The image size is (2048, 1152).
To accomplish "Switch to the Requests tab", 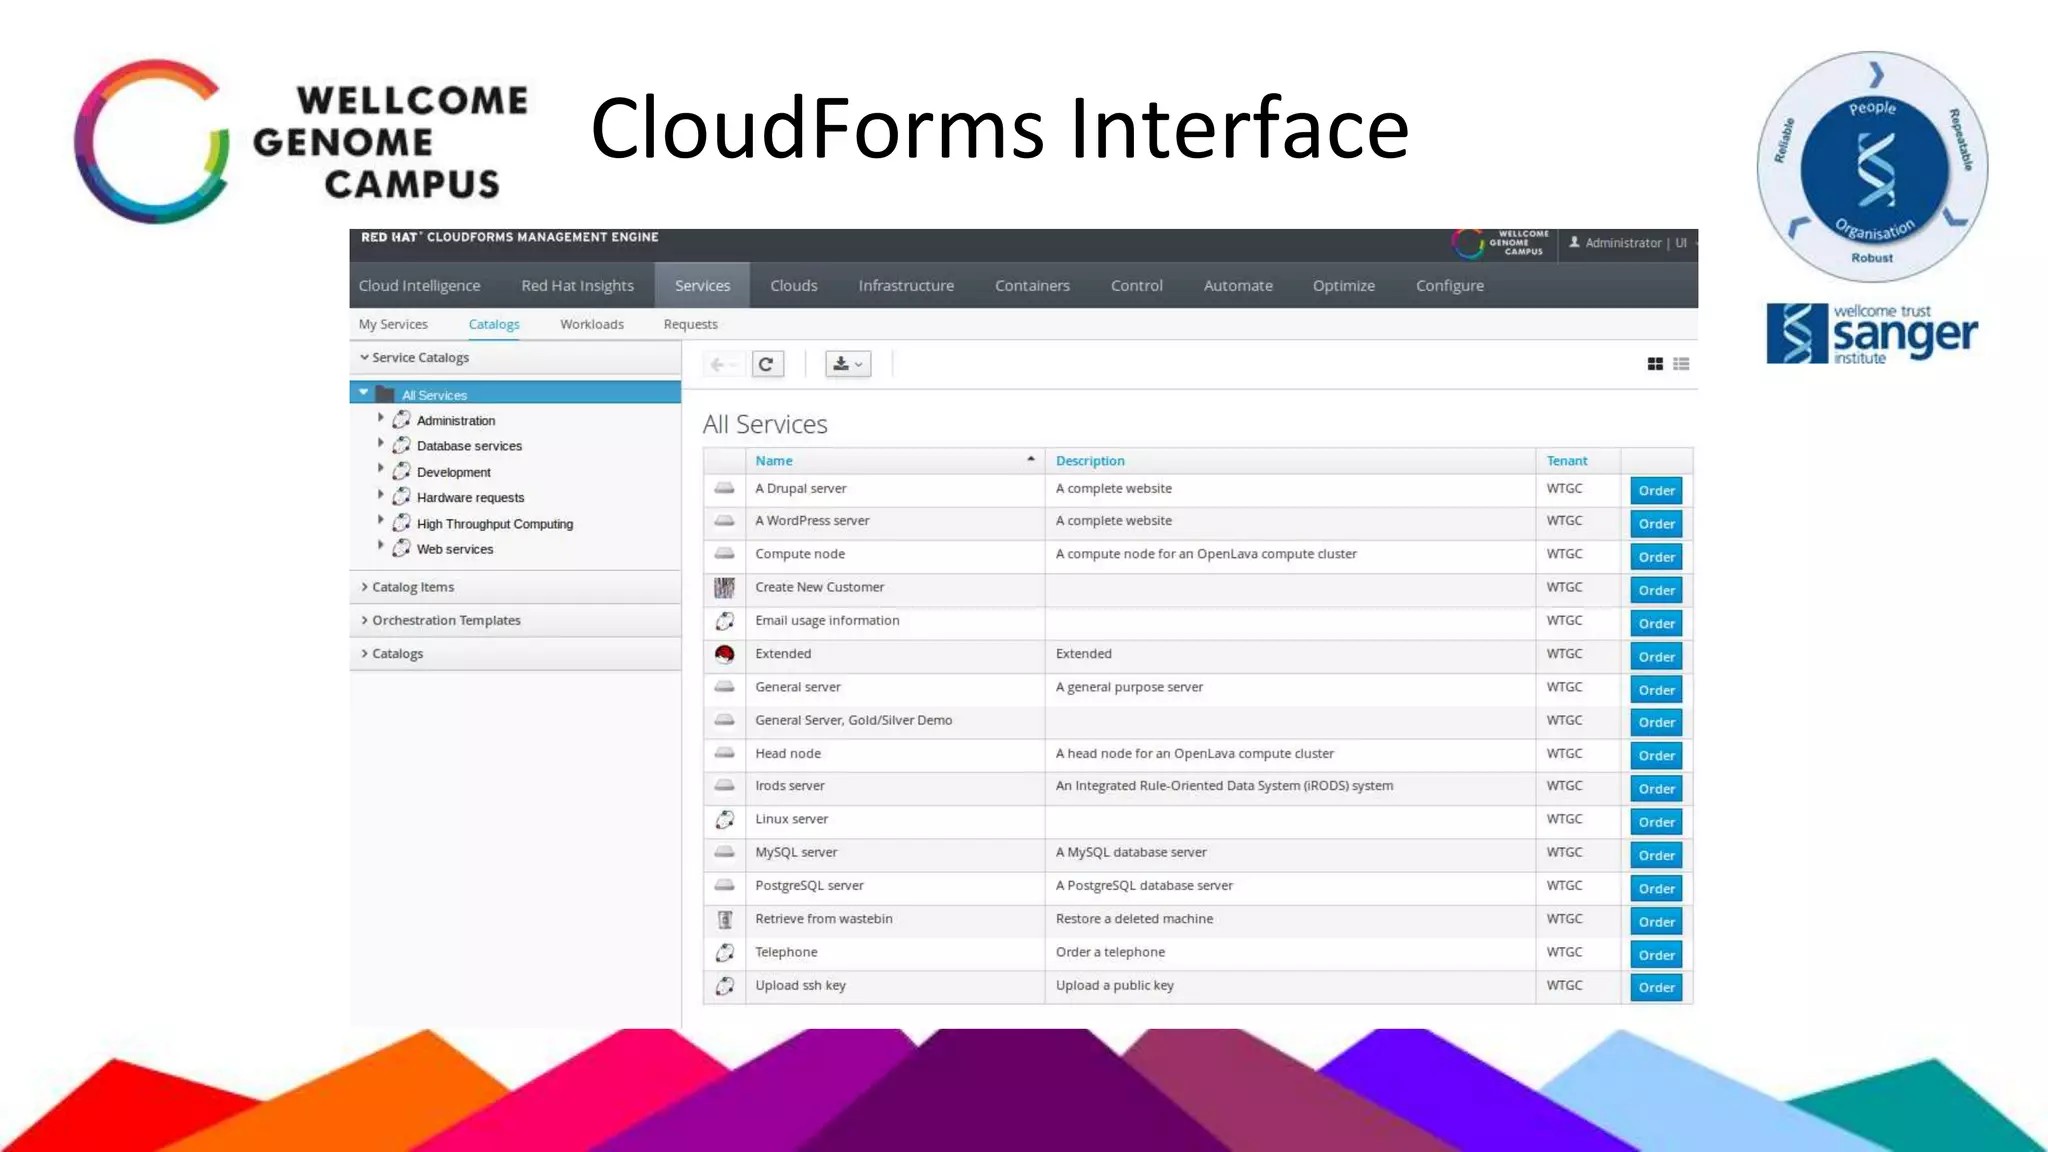I will pyautogui.click(x=690, y=324).
